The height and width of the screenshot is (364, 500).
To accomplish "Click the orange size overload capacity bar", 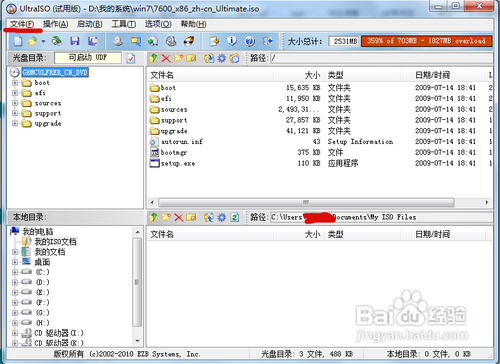I will [426, 41].
